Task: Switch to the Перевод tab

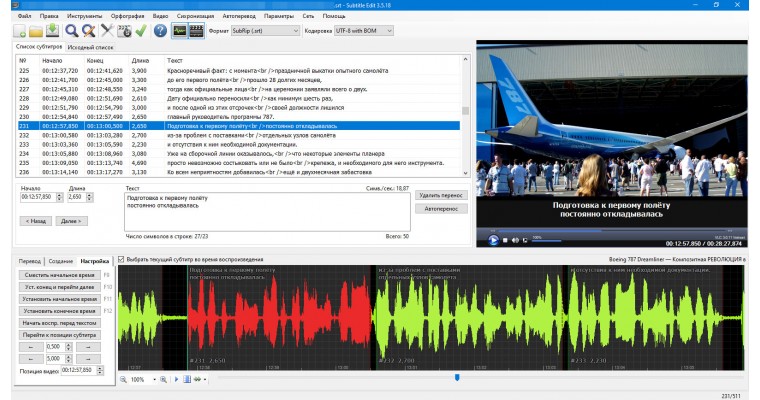Action: [x=30, y=260]
